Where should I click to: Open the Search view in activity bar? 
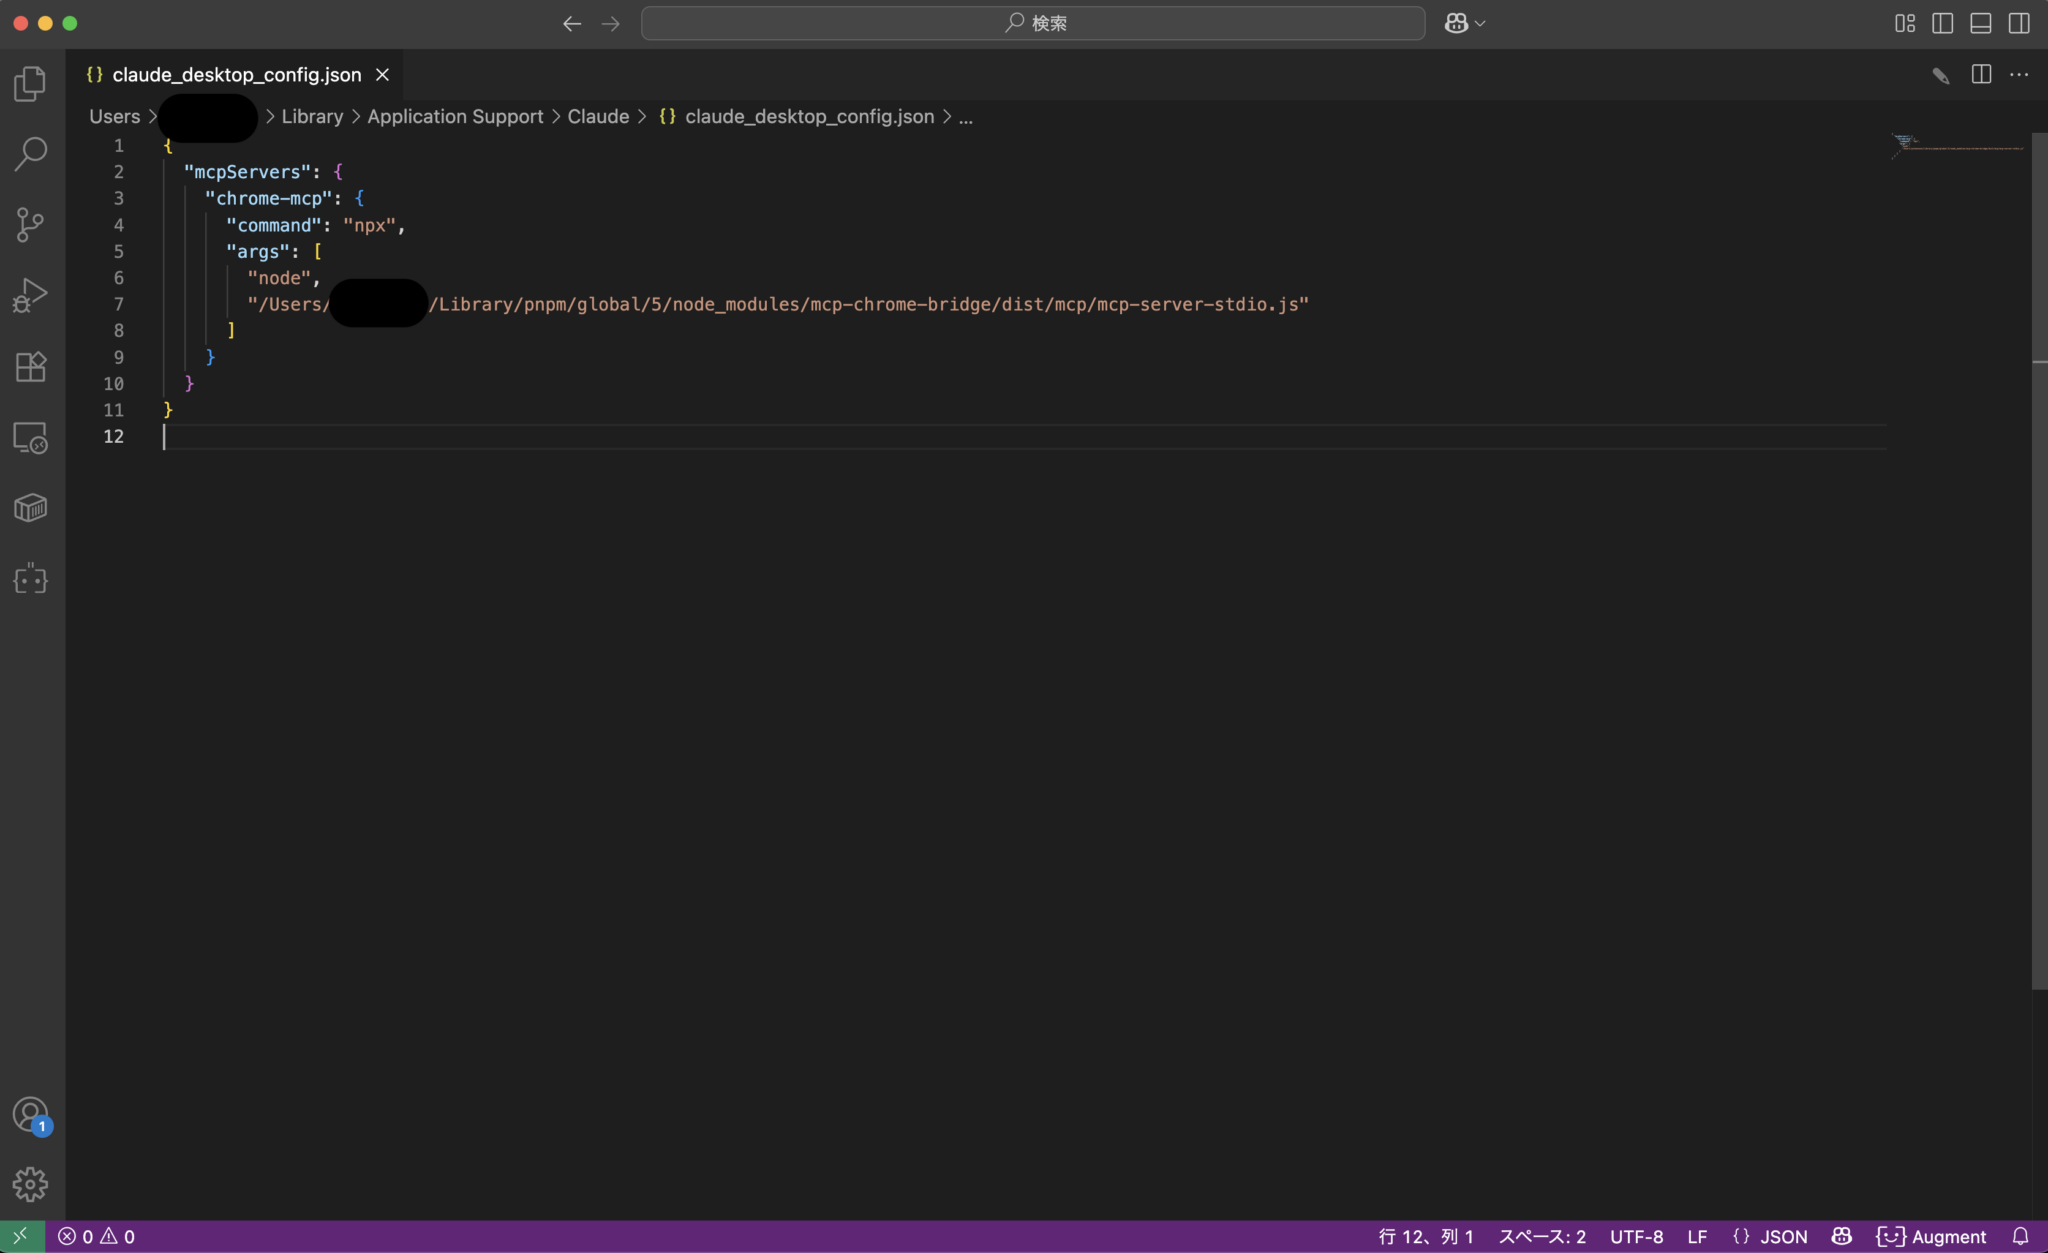coord(30,153)
